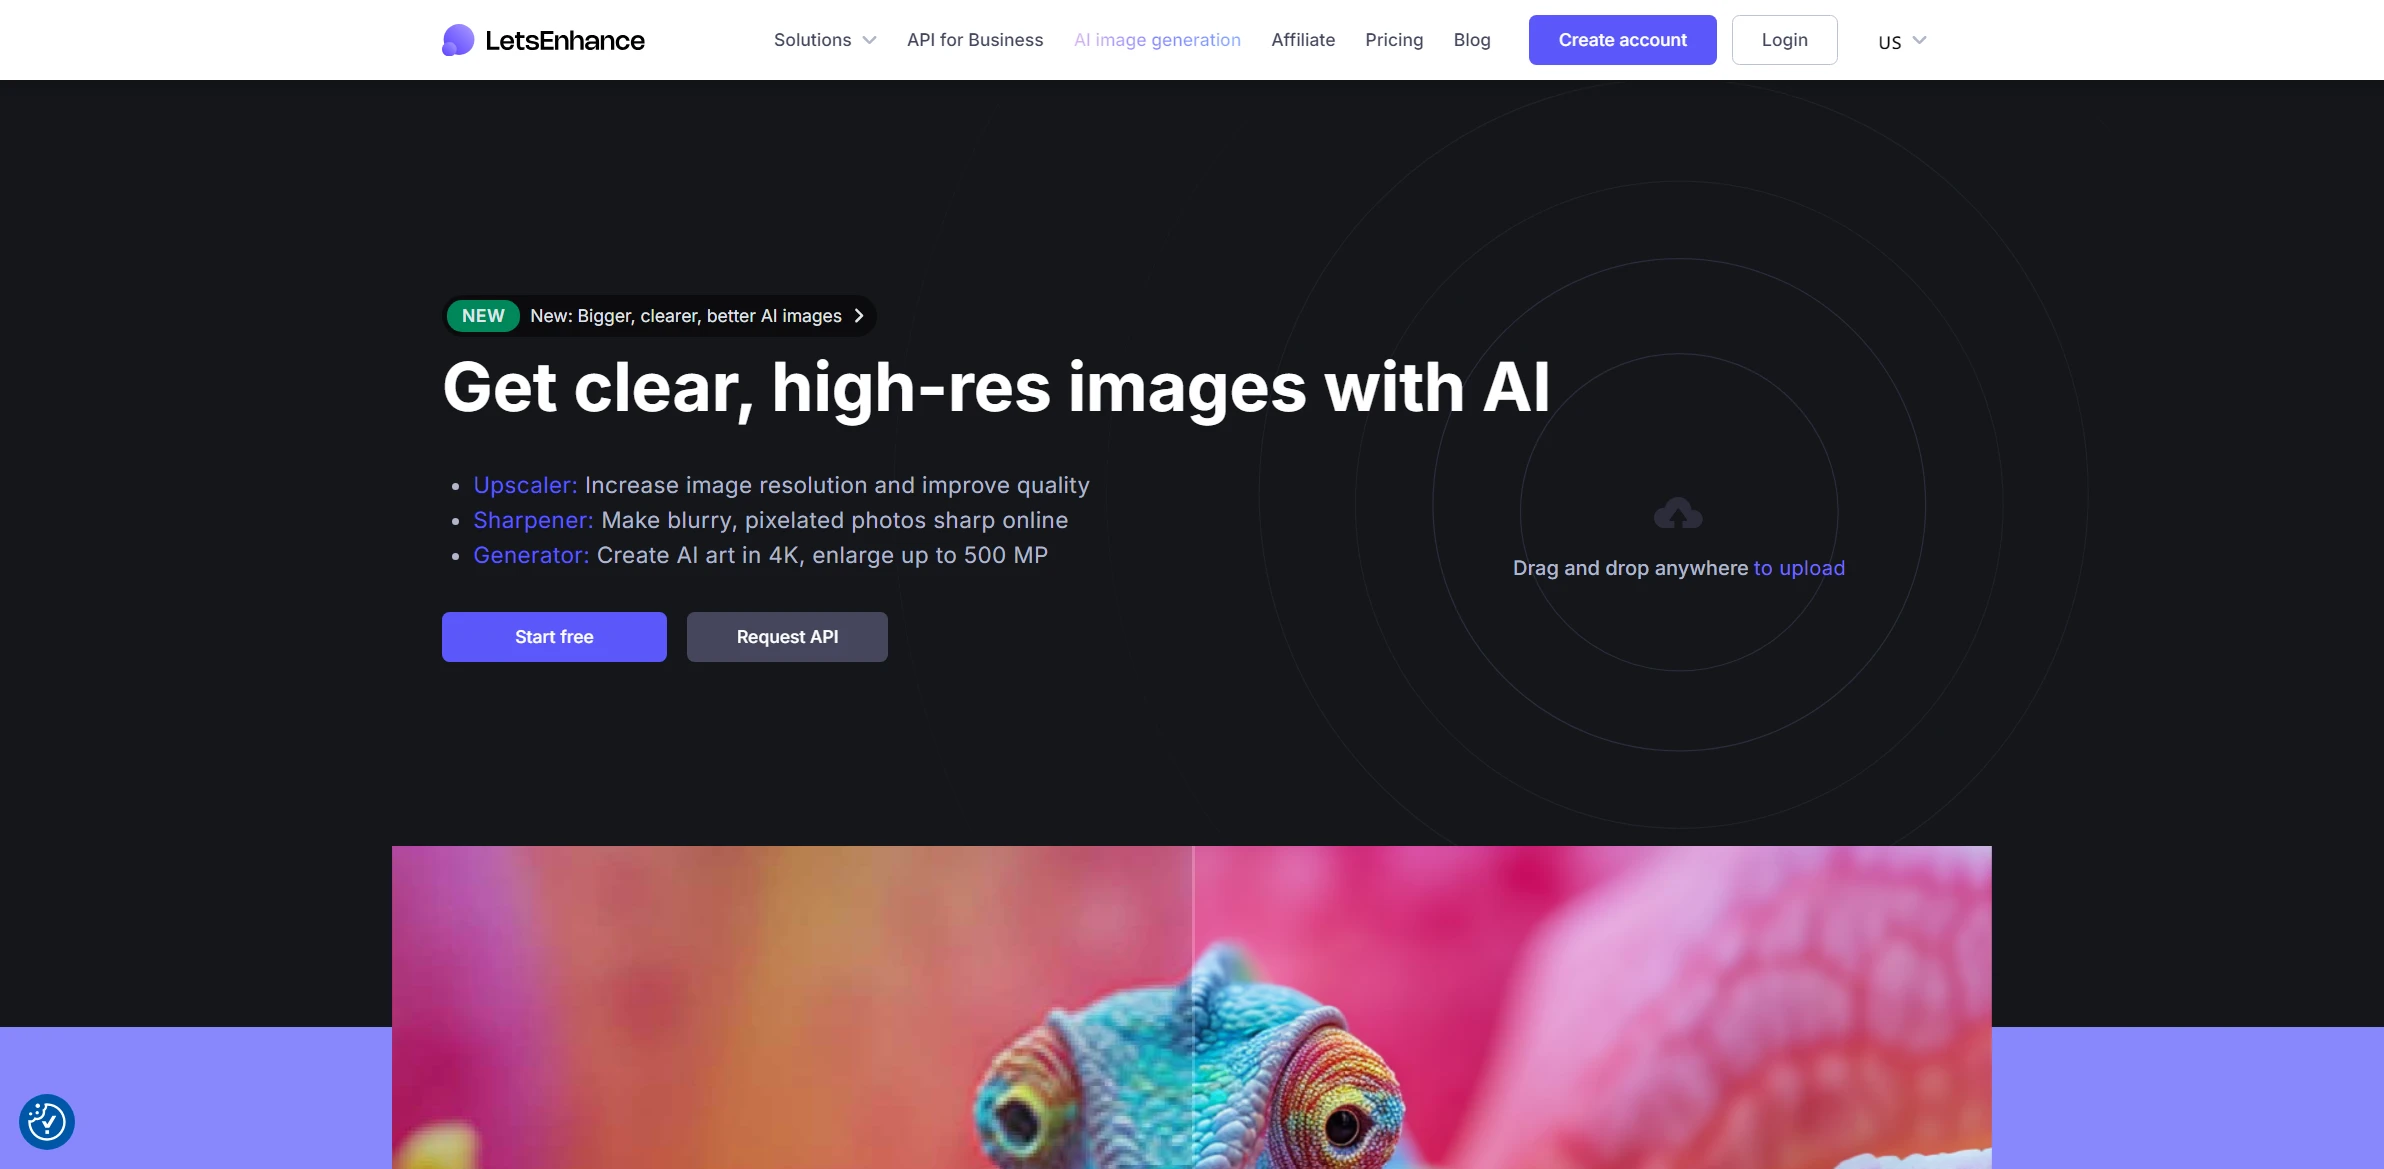The image size is (2384, 1169).
Task: Expand the US region selector
Action: (x=1901, y=41)
